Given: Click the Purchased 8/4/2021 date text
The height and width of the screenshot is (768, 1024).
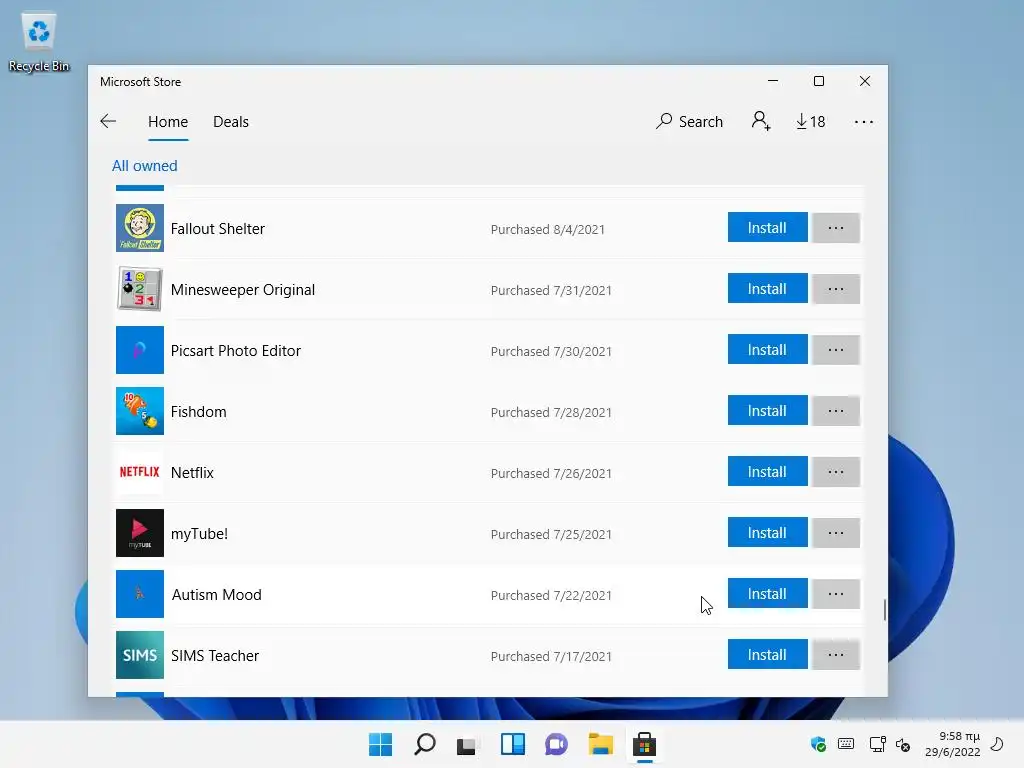Looking at the screenshot, I should coord(547,229).
